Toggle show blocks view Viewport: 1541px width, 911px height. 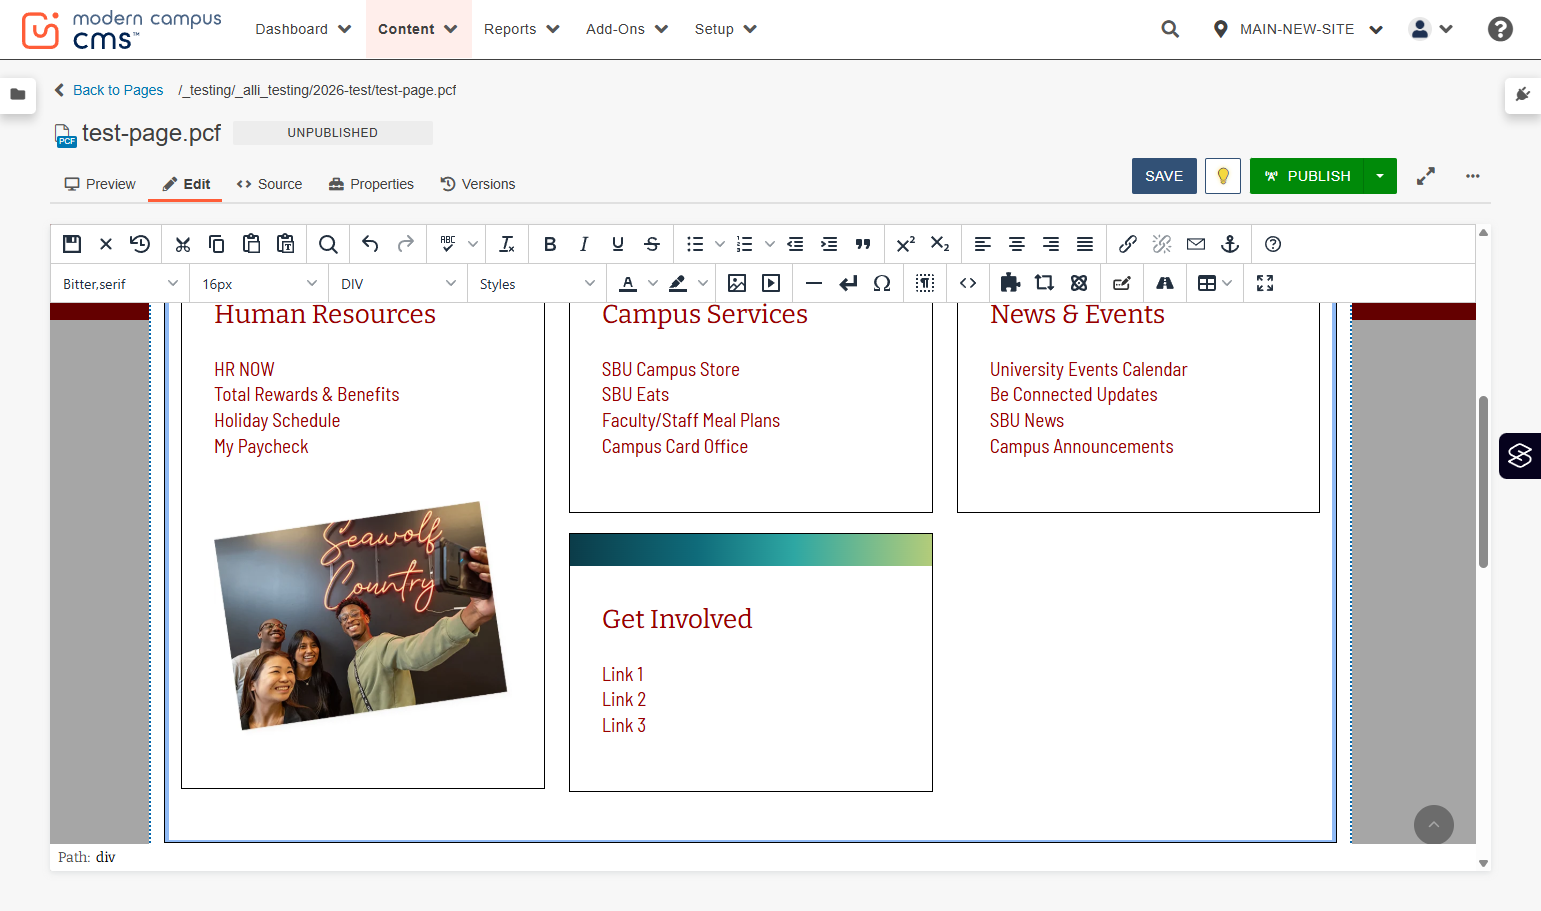click(x=925, y=283)
